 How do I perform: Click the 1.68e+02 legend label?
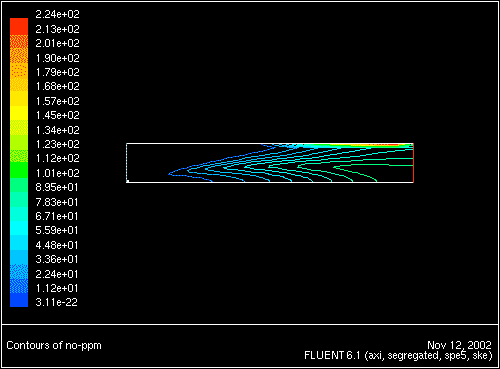(57, 86)
